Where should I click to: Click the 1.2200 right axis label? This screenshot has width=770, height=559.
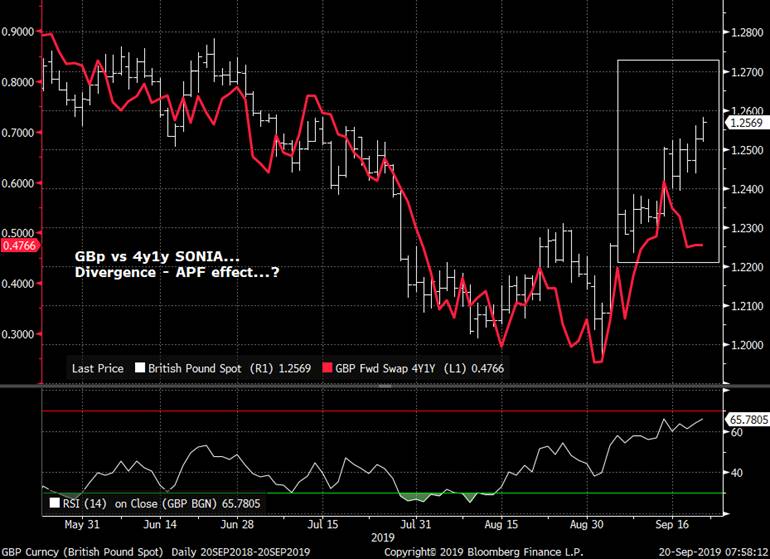747,267
